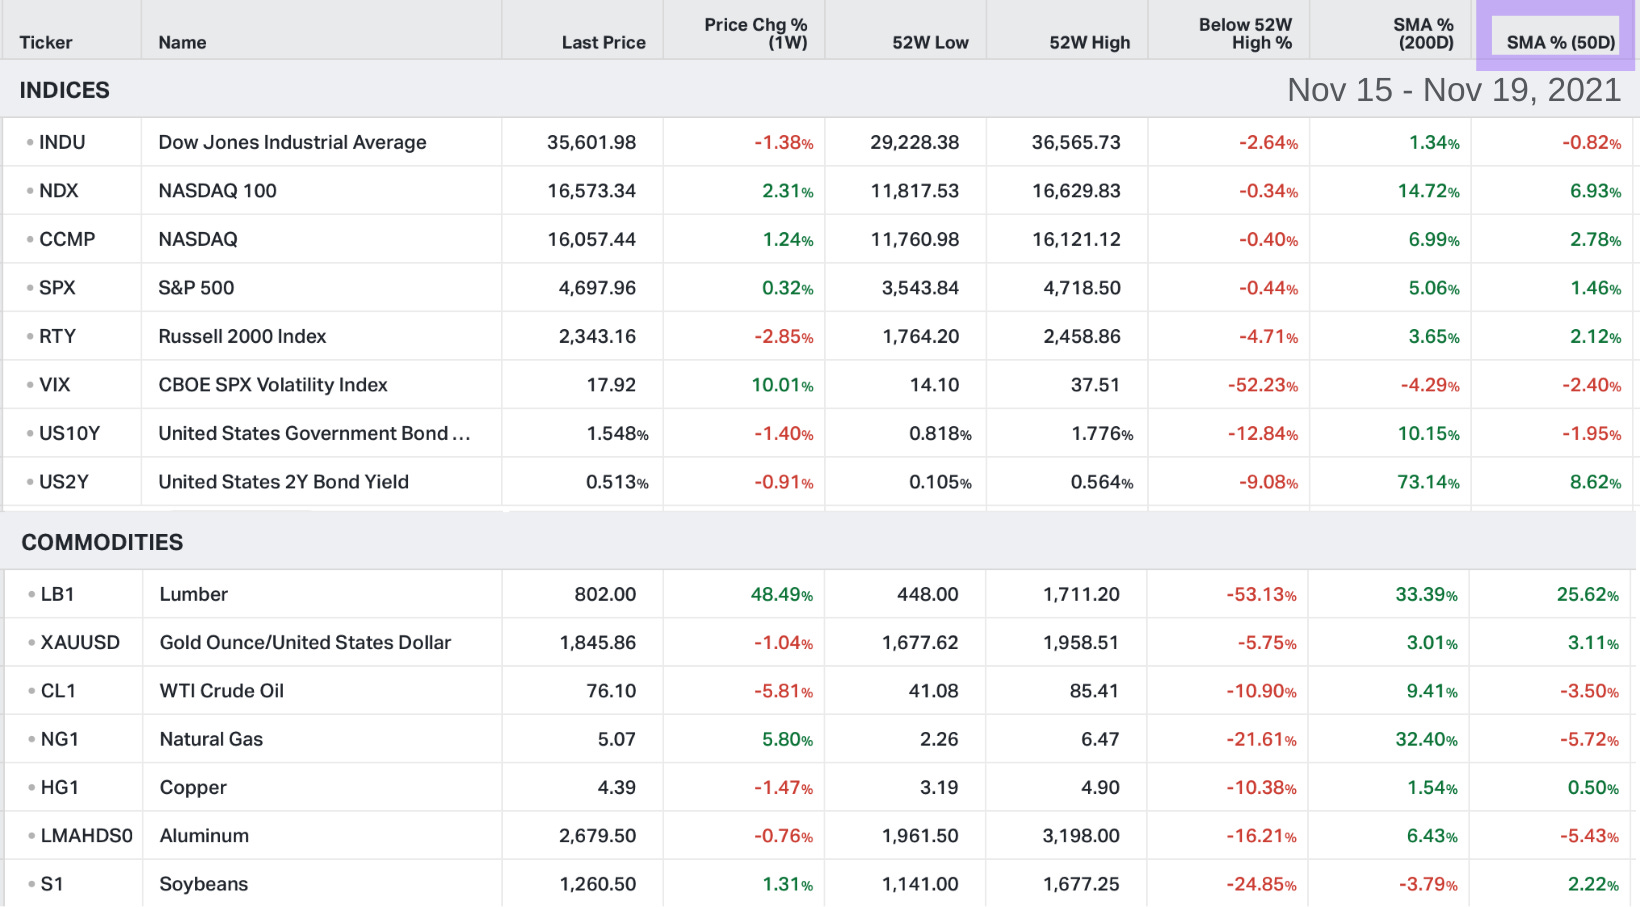The height and width of the screenshot is (907, 1640).
Task: Select the SPX ticker
Action: point(57,287)
